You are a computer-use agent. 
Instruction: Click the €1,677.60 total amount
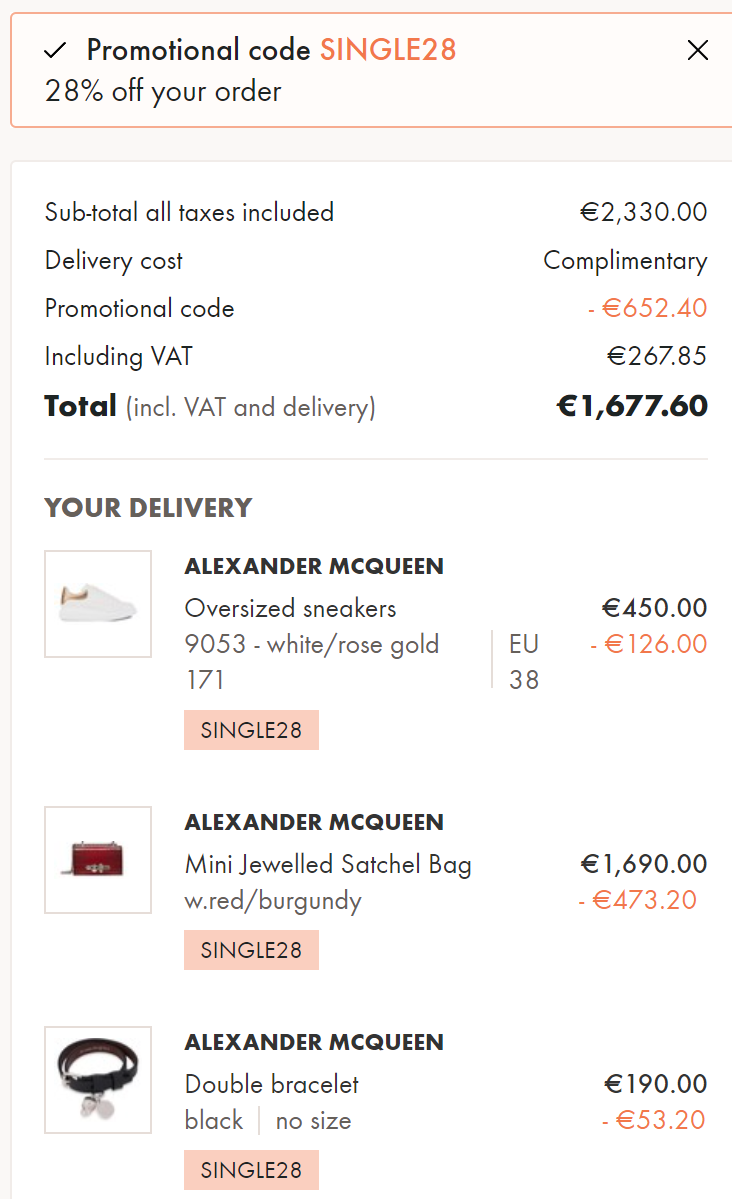pyautogui.click(x=632, y=406)
